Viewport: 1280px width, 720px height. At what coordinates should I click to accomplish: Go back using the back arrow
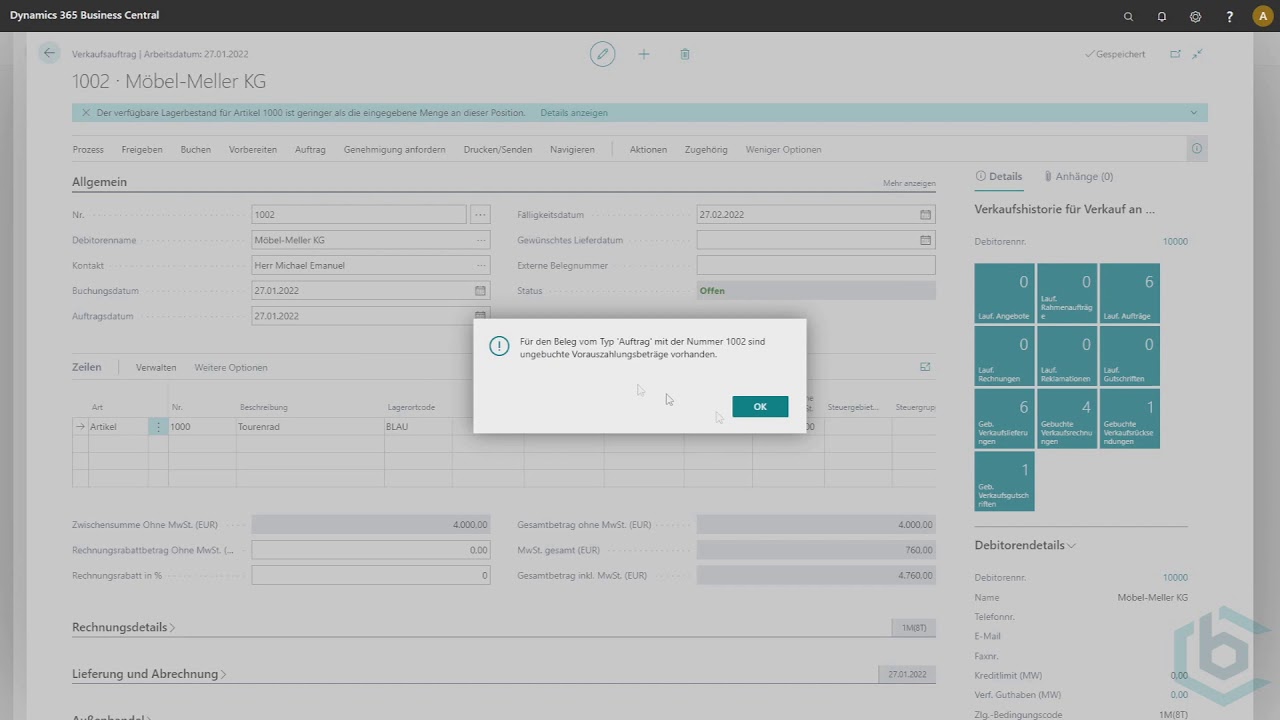pyautogui.click(x=49, y=54)
